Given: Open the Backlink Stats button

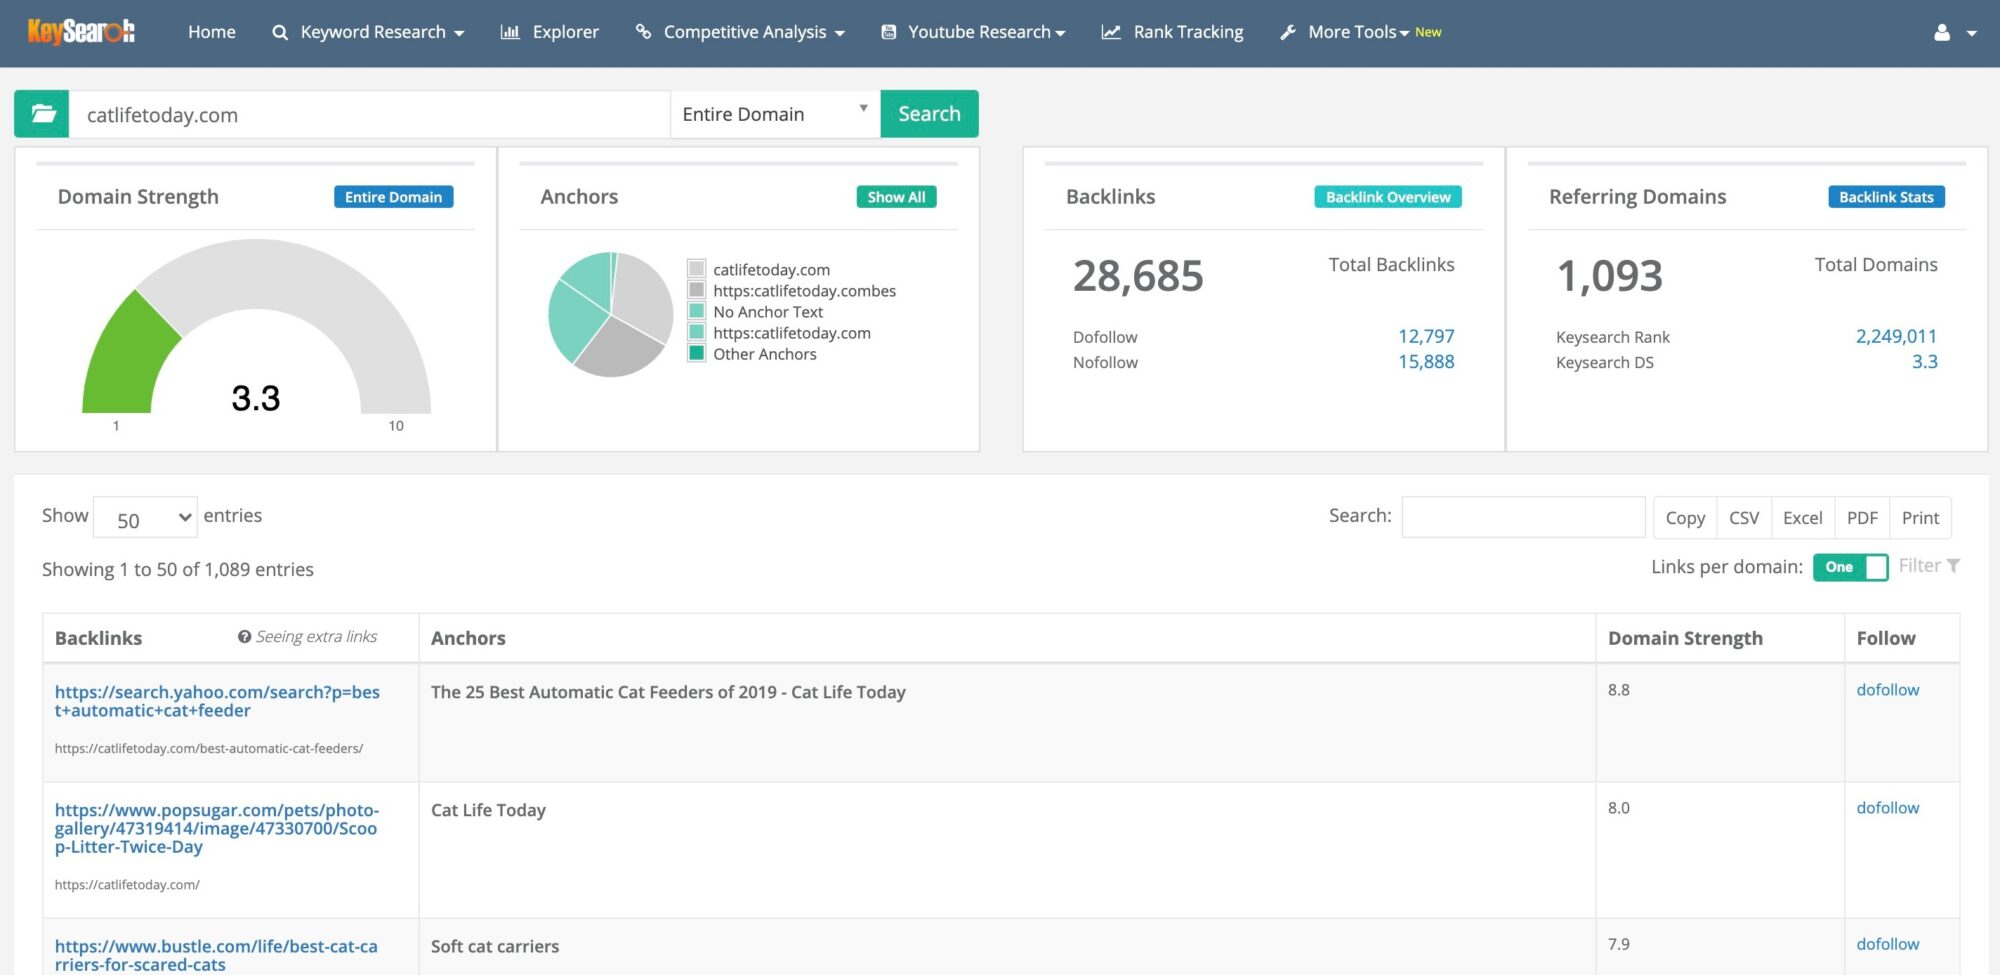Looking at the screenshot, I should 1886,197.
